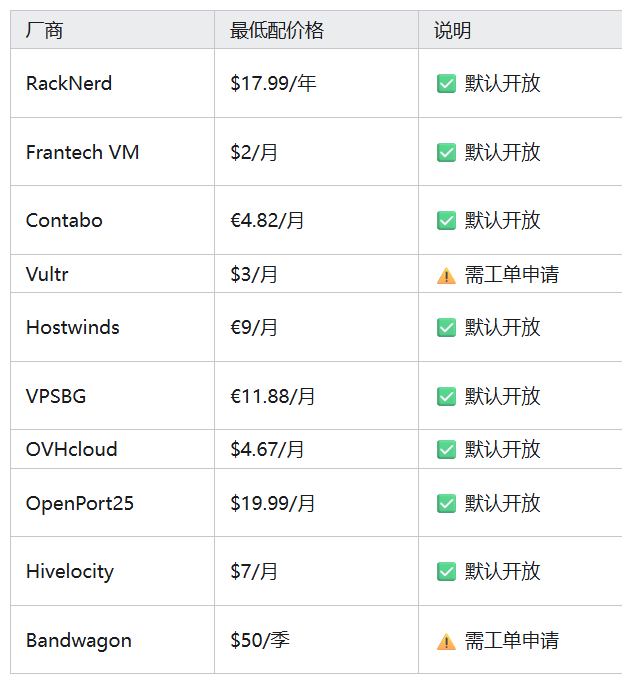Click the $50/季 Bandwagon price
Image resolution: width=622 pixels, height=681 pixels.
coord(260,641)
